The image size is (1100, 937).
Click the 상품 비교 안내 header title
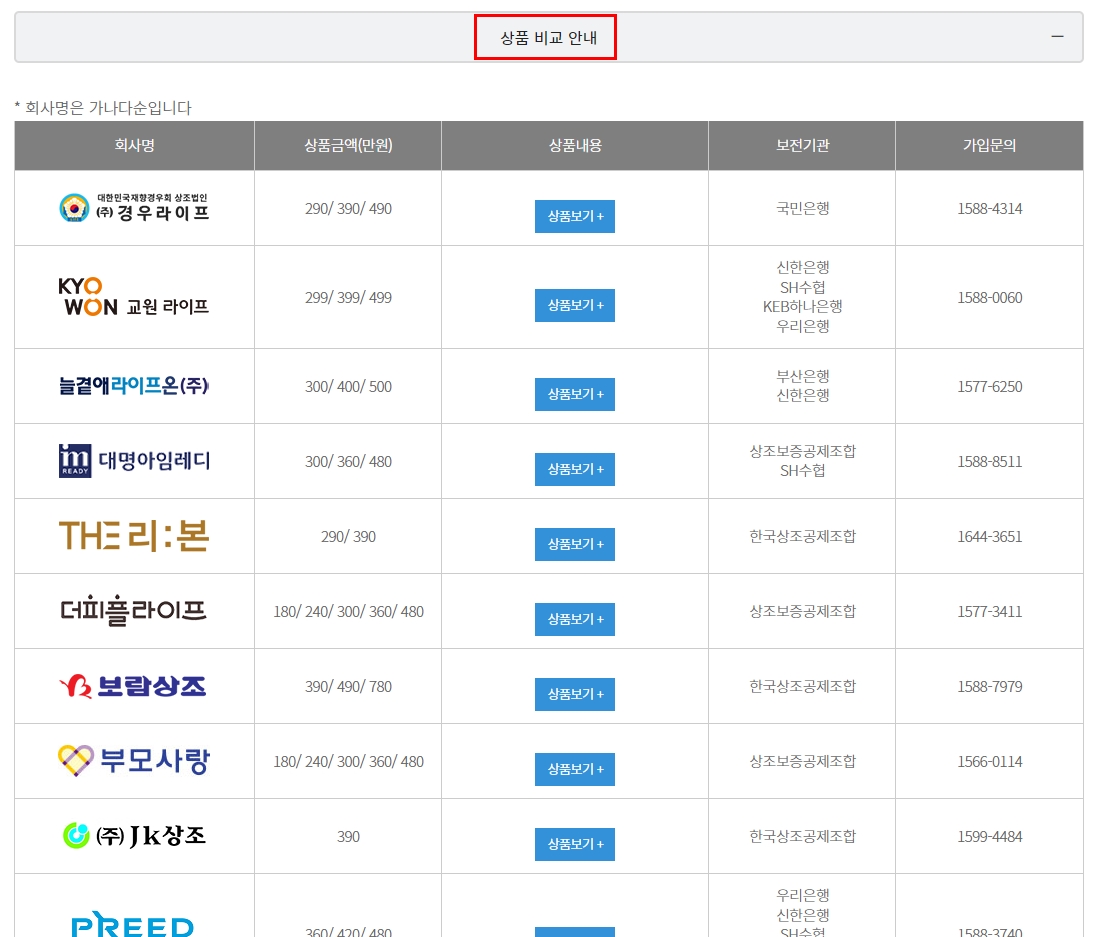[548, 38]
